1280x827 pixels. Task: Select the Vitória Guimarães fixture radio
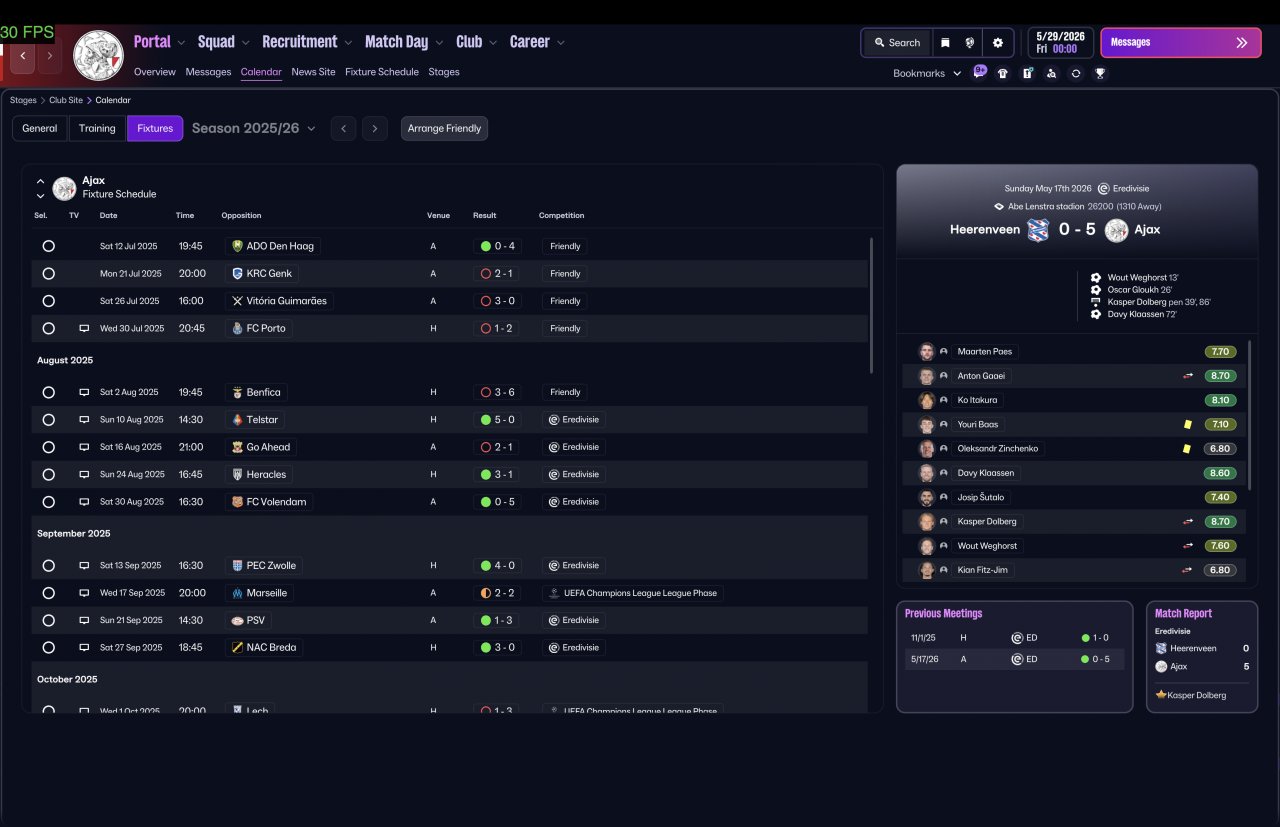[x=48, y=301]
